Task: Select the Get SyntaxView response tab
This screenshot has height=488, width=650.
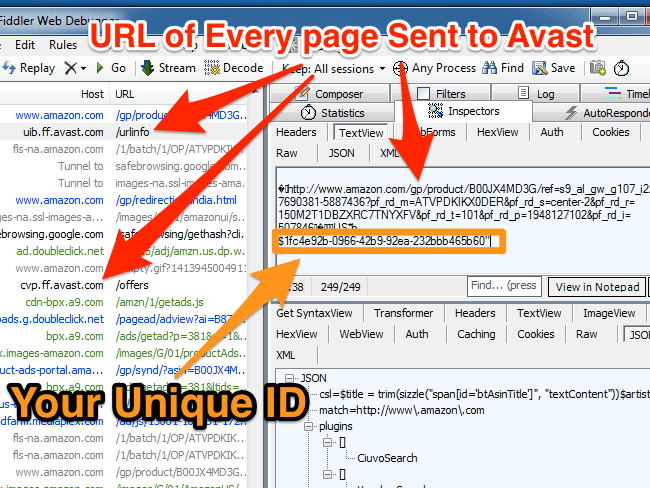Action: coord(314,313)
